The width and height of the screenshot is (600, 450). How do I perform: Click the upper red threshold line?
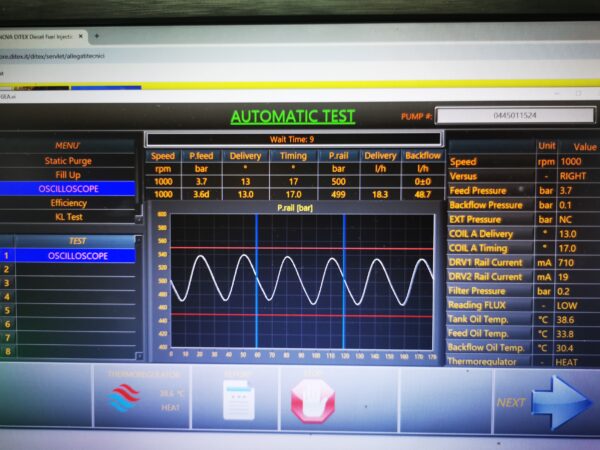click(300, 248)
